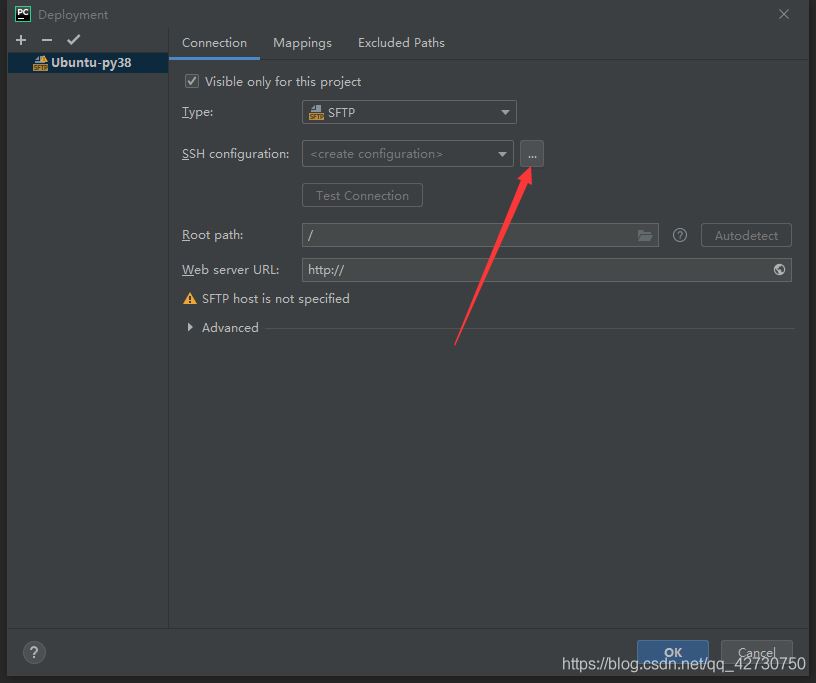Click the Autodetect button
The image size is (816, 683).
(746, 235)
